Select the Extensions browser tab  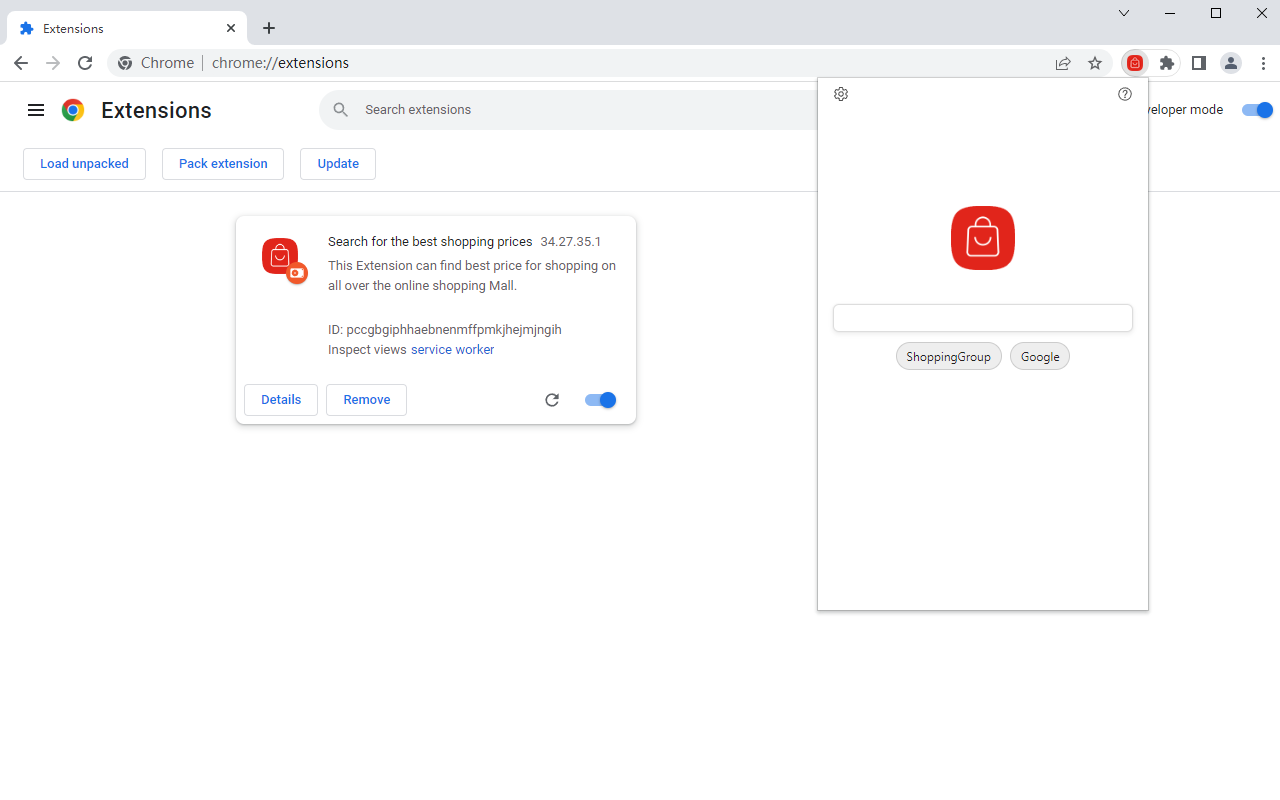pyautogui.click(x=127, y=28)
